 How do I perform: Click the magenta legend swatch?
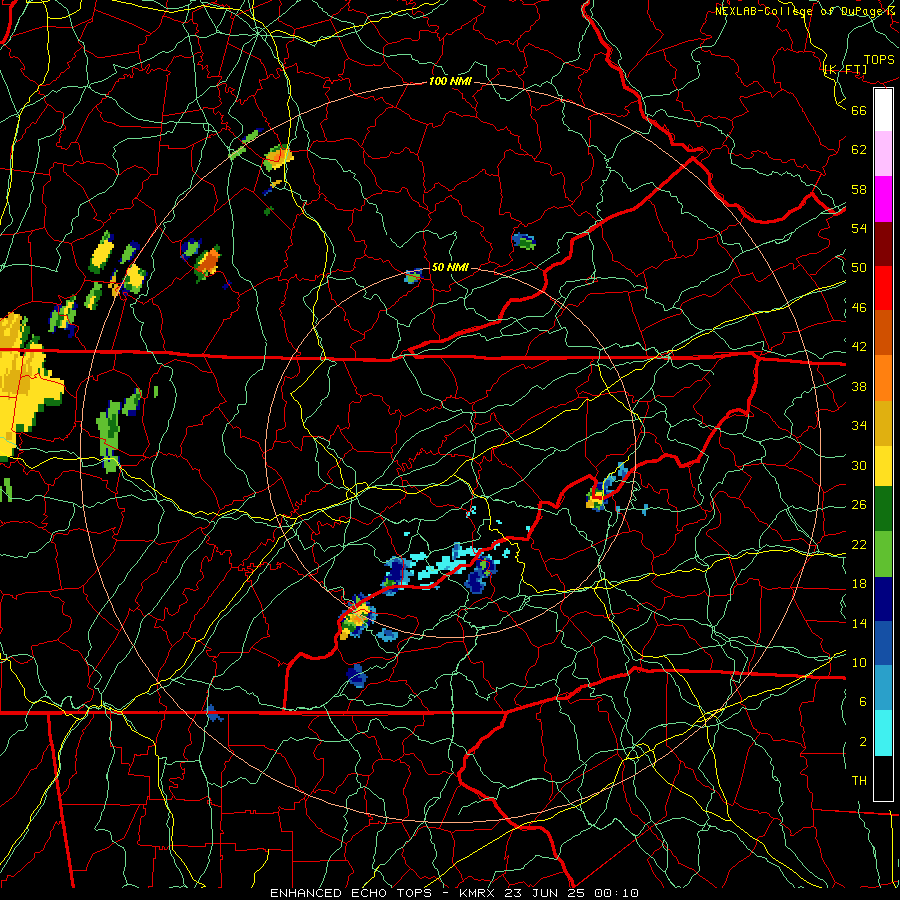pyautogui.click(x=883, y=199)
